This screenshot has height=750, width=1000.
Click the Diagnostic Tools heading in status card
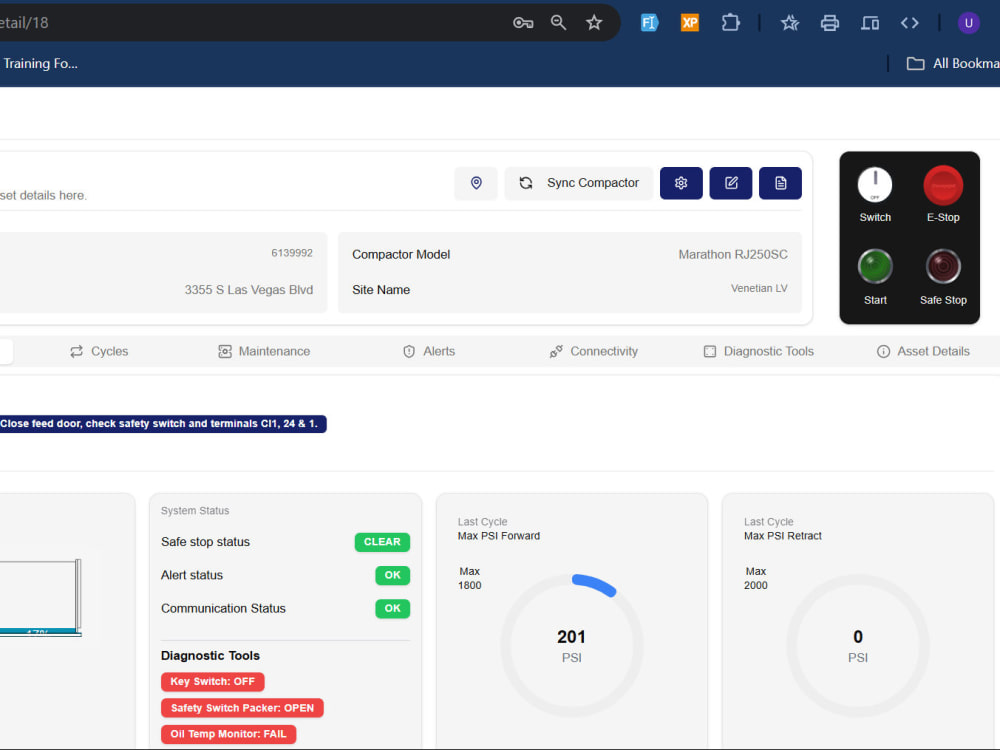210,656
